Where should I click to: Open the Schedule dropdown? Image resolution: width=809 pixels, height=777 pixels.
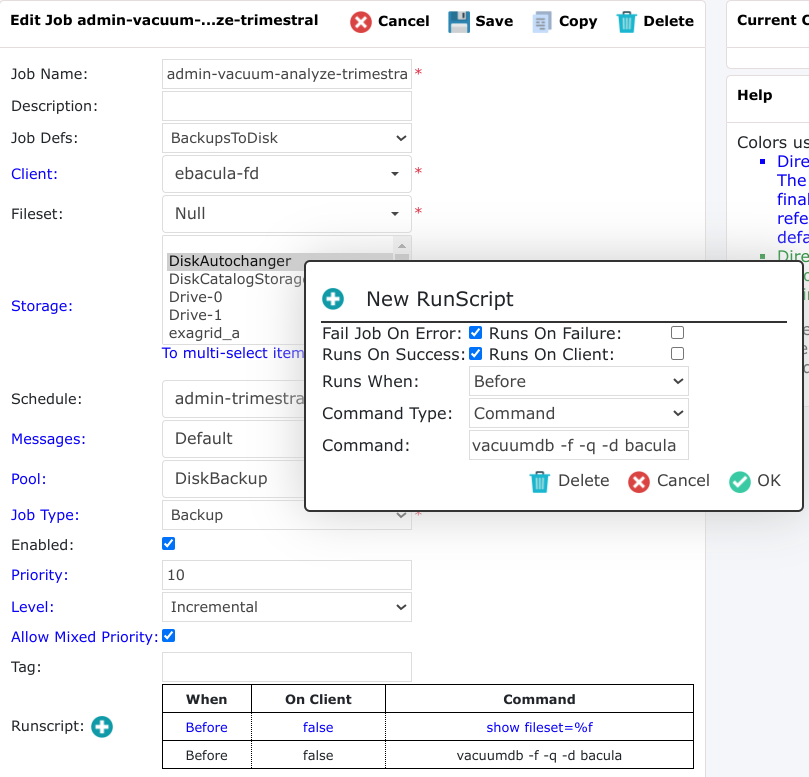click(x=234, y=398)
